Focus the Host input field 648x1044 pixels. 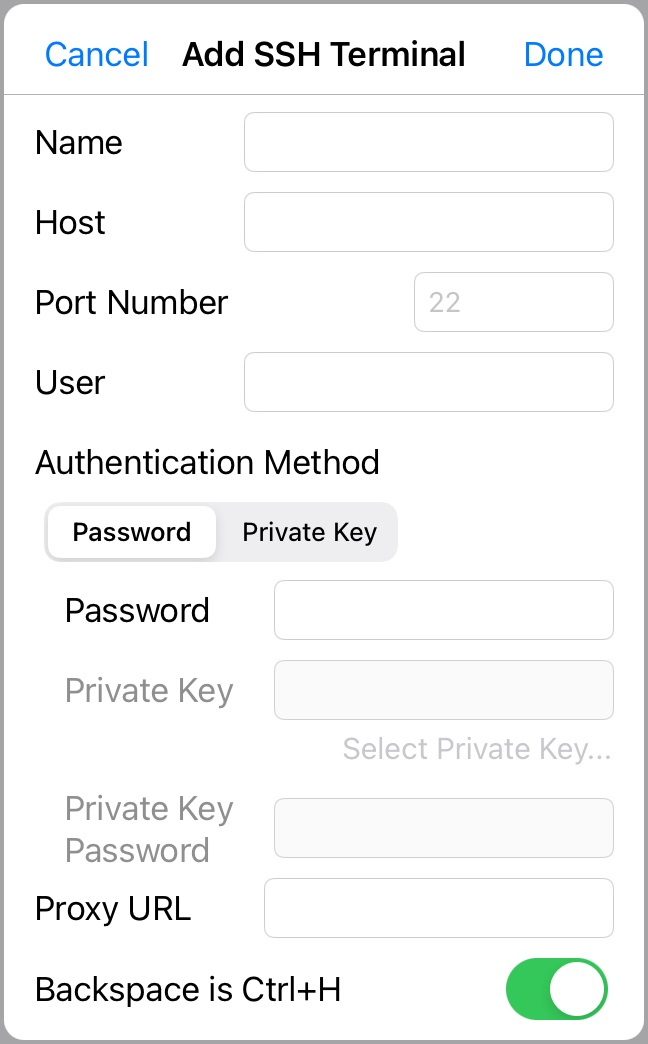428,221
